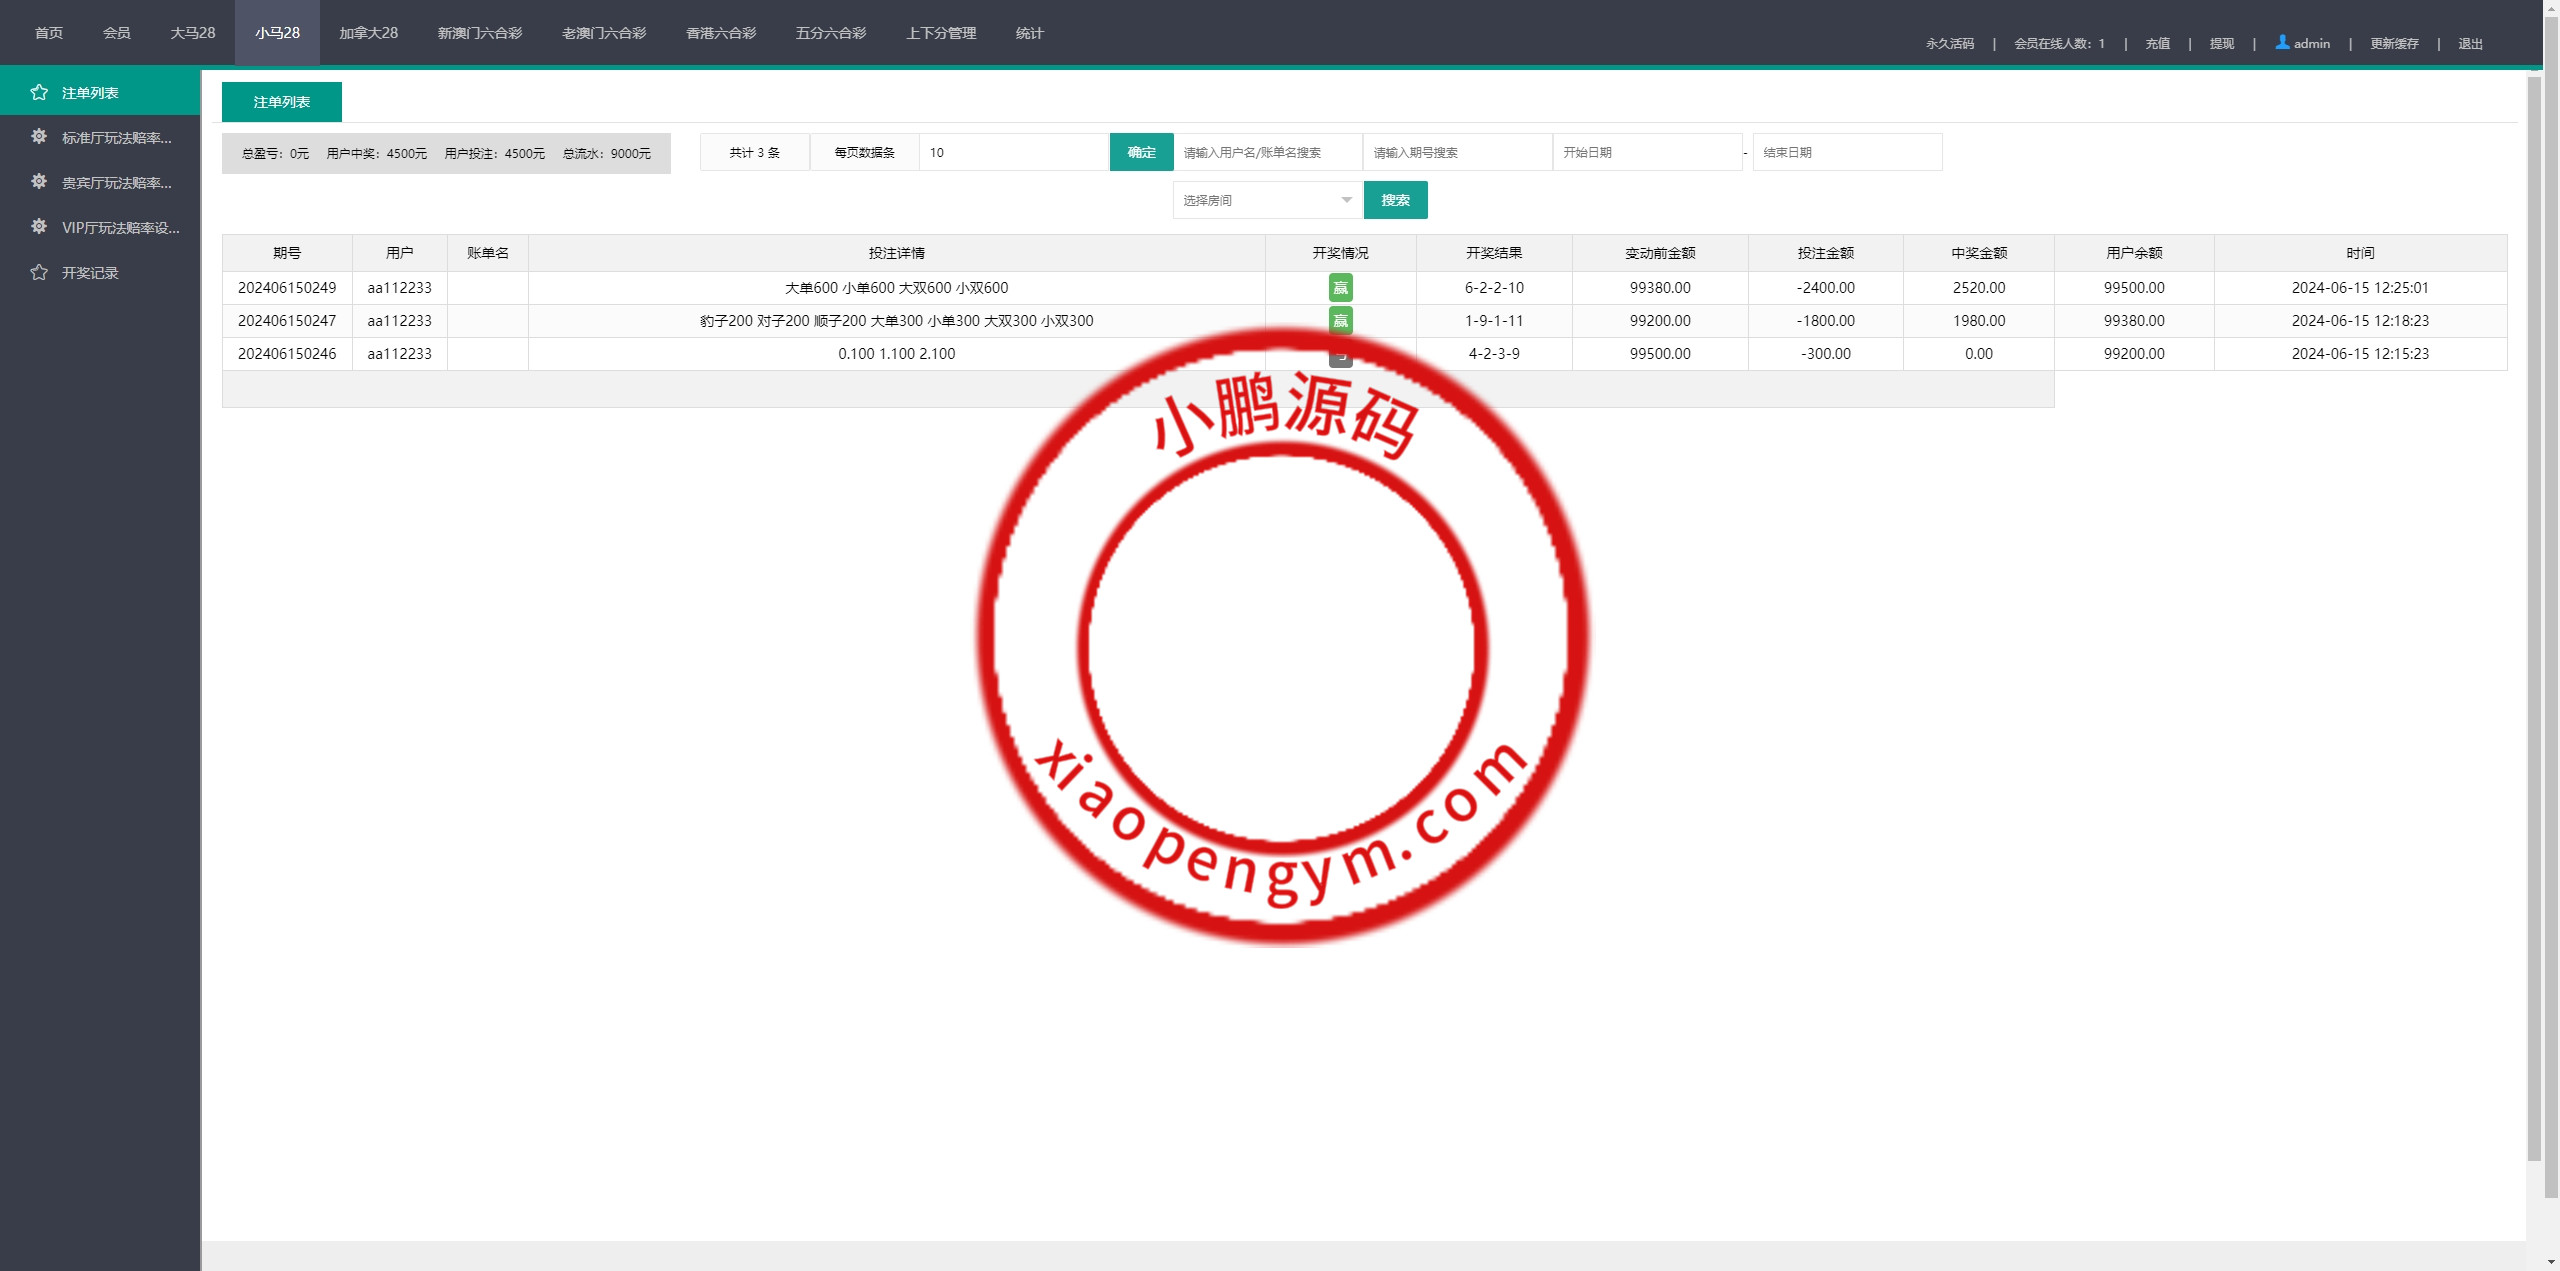Focus the username/账单名 search input field
This screenshot has width=2560, height=1271.
(x=1267, y=152)
